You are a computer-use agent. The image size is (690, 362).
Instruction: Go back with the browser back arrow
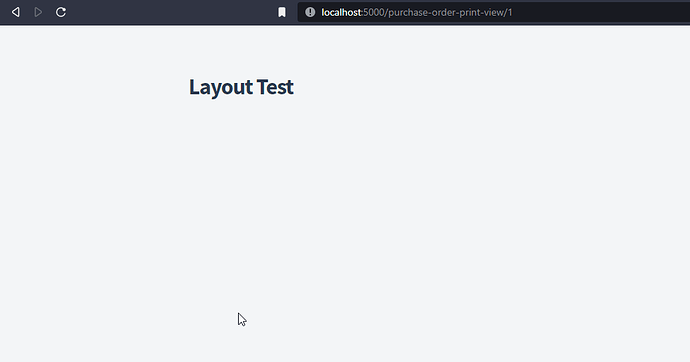[16, 12]
